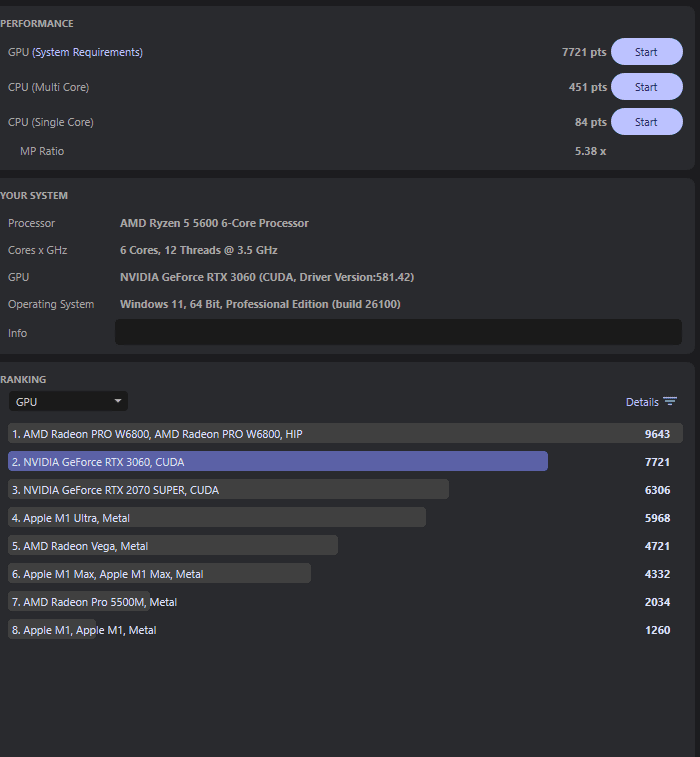Select the Apple M1 Ultra ranking row
700x757 pixels.
tap(345, 518)
